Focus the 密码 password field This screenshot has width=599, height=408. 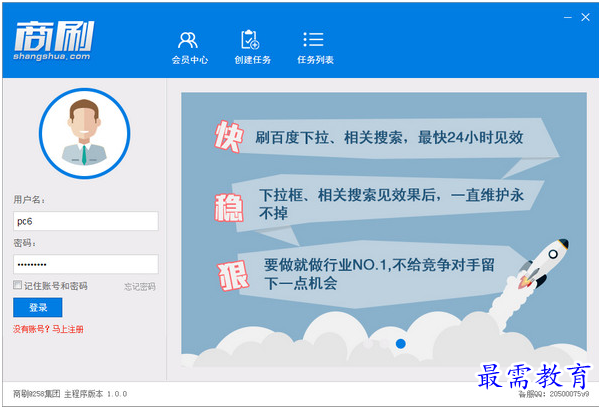coord(86,264)
